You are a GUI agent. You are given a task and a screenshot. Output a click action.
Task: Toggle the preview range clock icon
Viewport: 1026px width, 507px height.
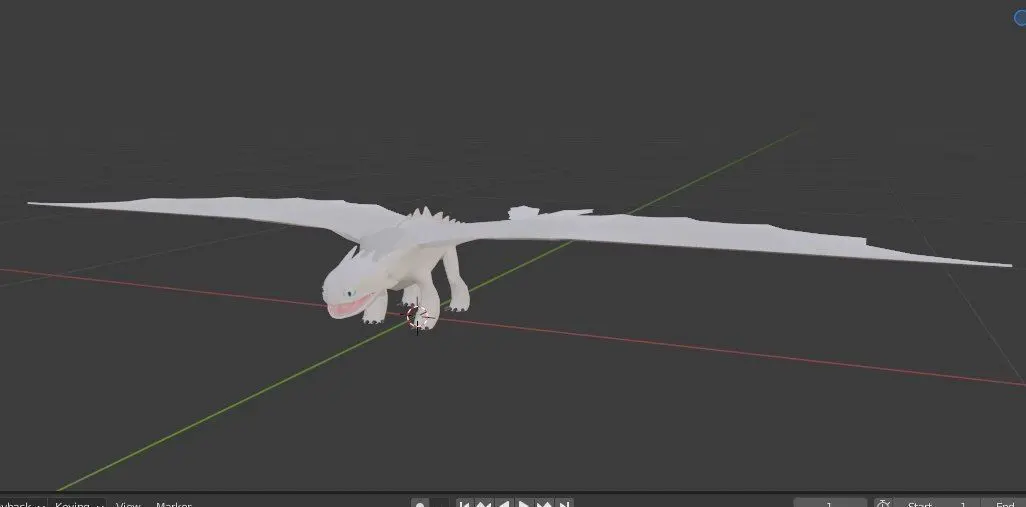[883, 504]
